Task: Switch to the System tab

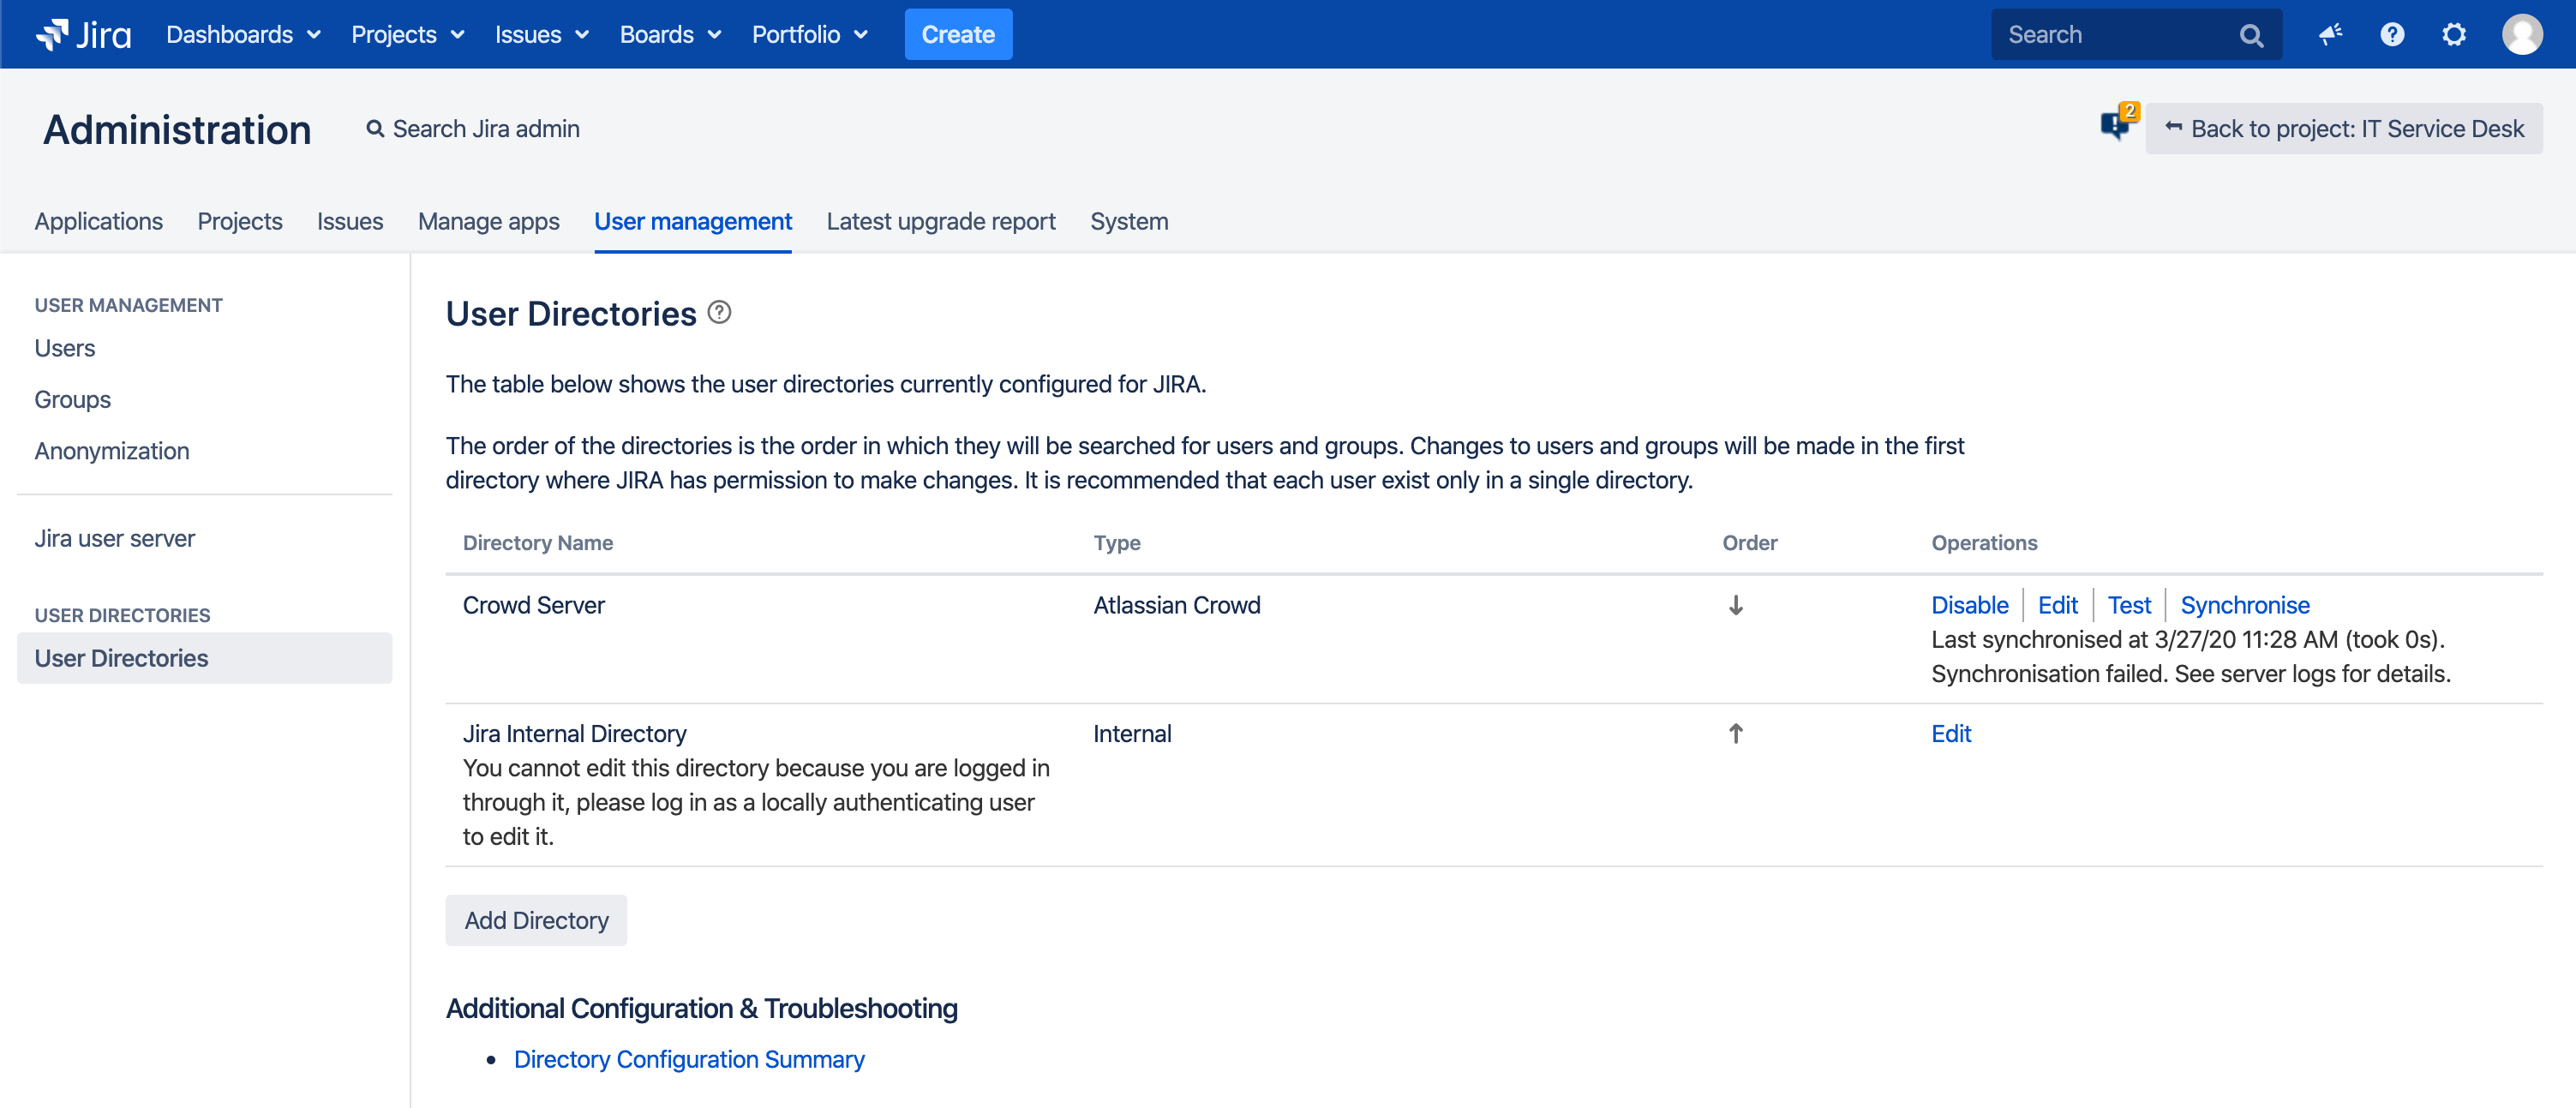Action: [1128, 221]
